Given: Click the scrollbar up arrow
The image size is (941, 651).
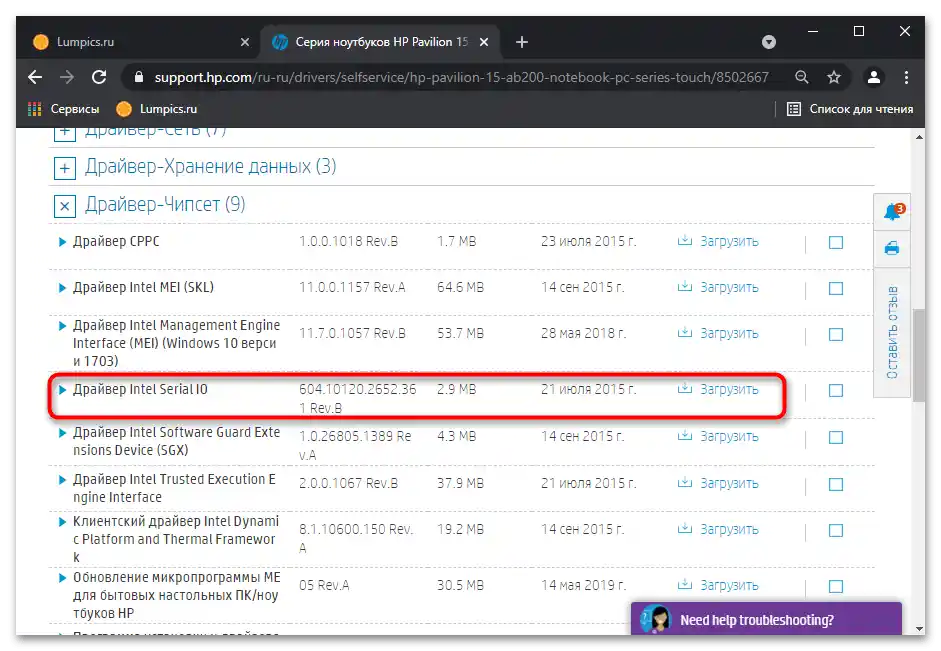Looking at the screenshot, I should tap(919, 137).
